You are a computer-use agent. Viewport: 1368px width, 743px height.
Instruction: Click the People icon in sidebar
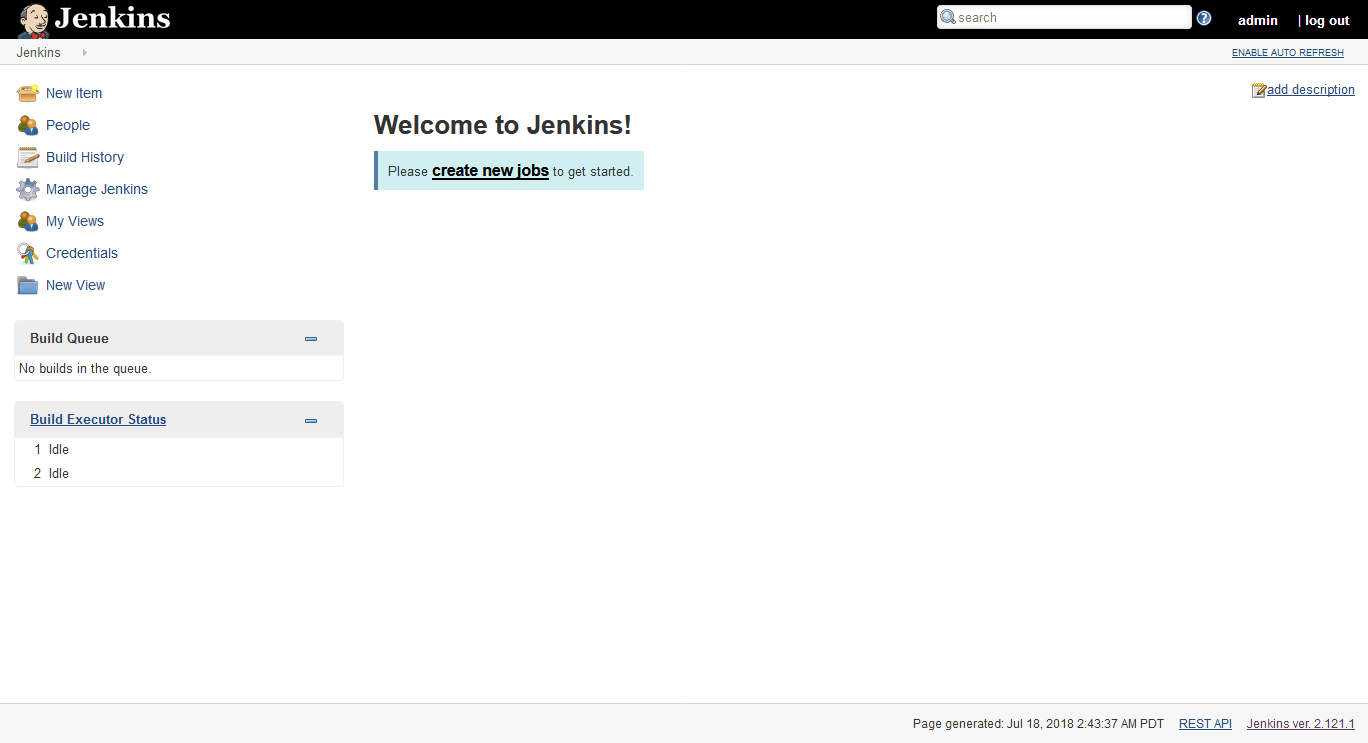click(x=28, y=125)
